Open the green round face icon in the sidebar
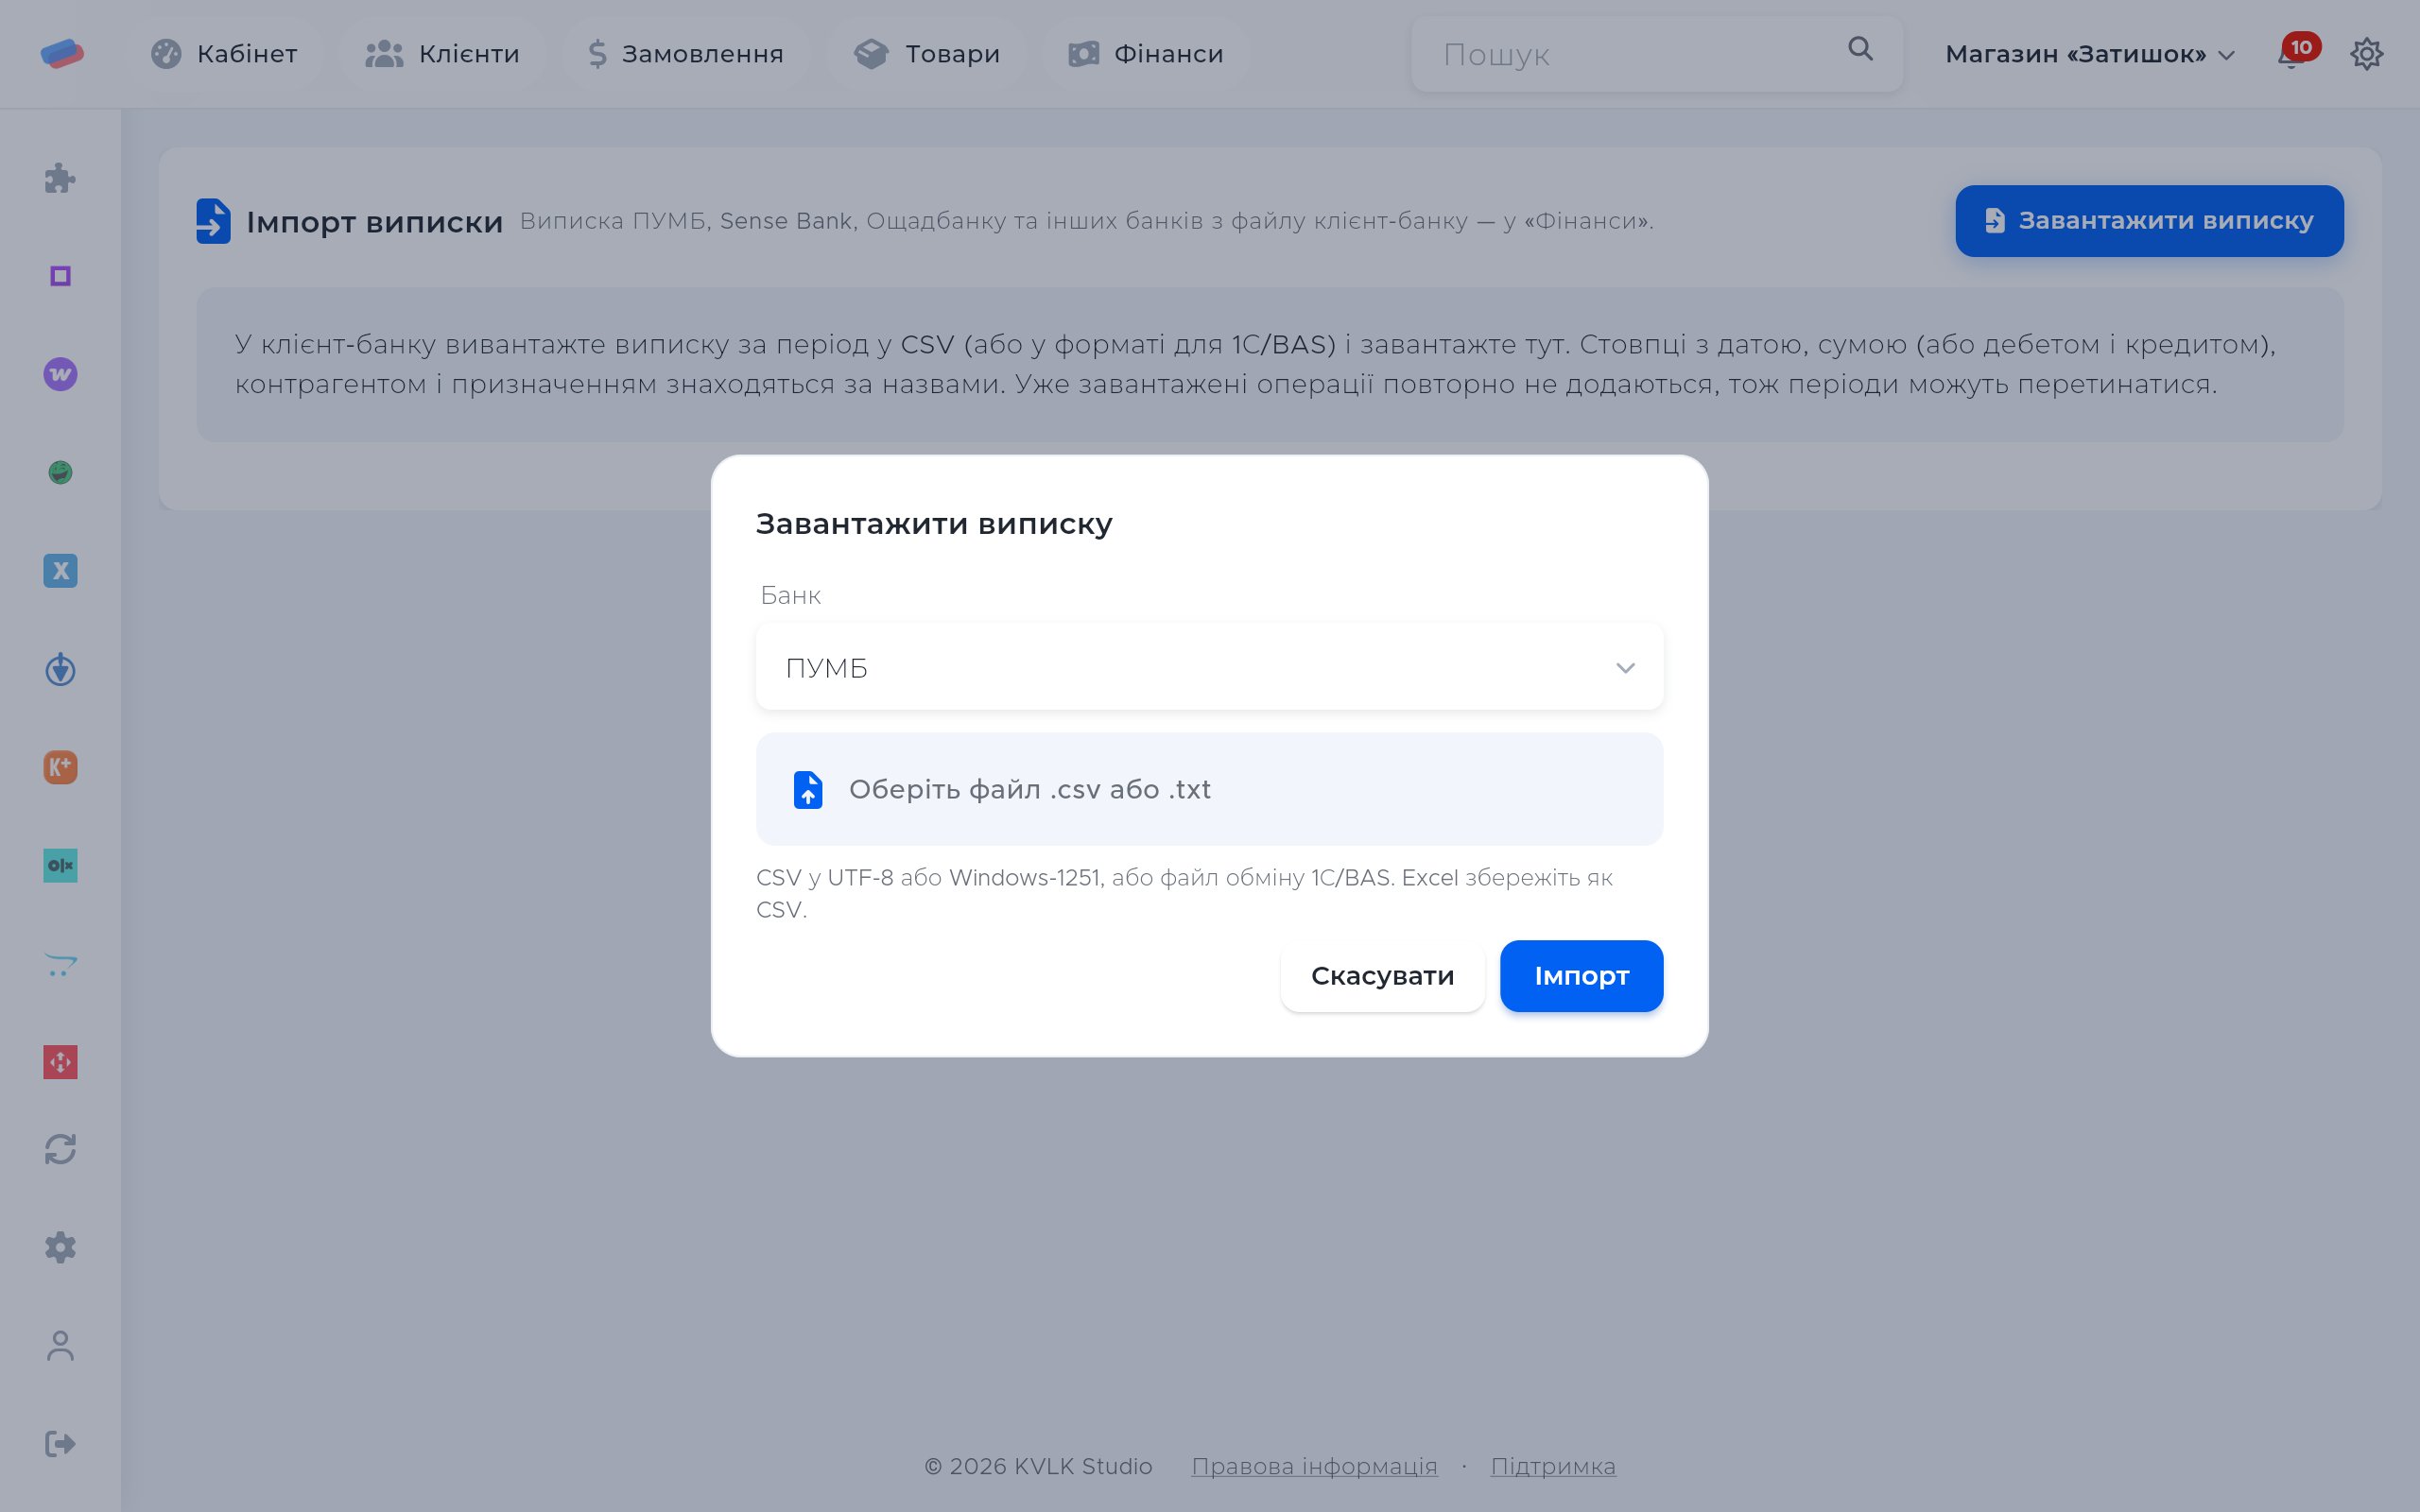Image resolution: width=2420 pixels, height=1512 pixels. pyautogui.click(x=60, y=472)
